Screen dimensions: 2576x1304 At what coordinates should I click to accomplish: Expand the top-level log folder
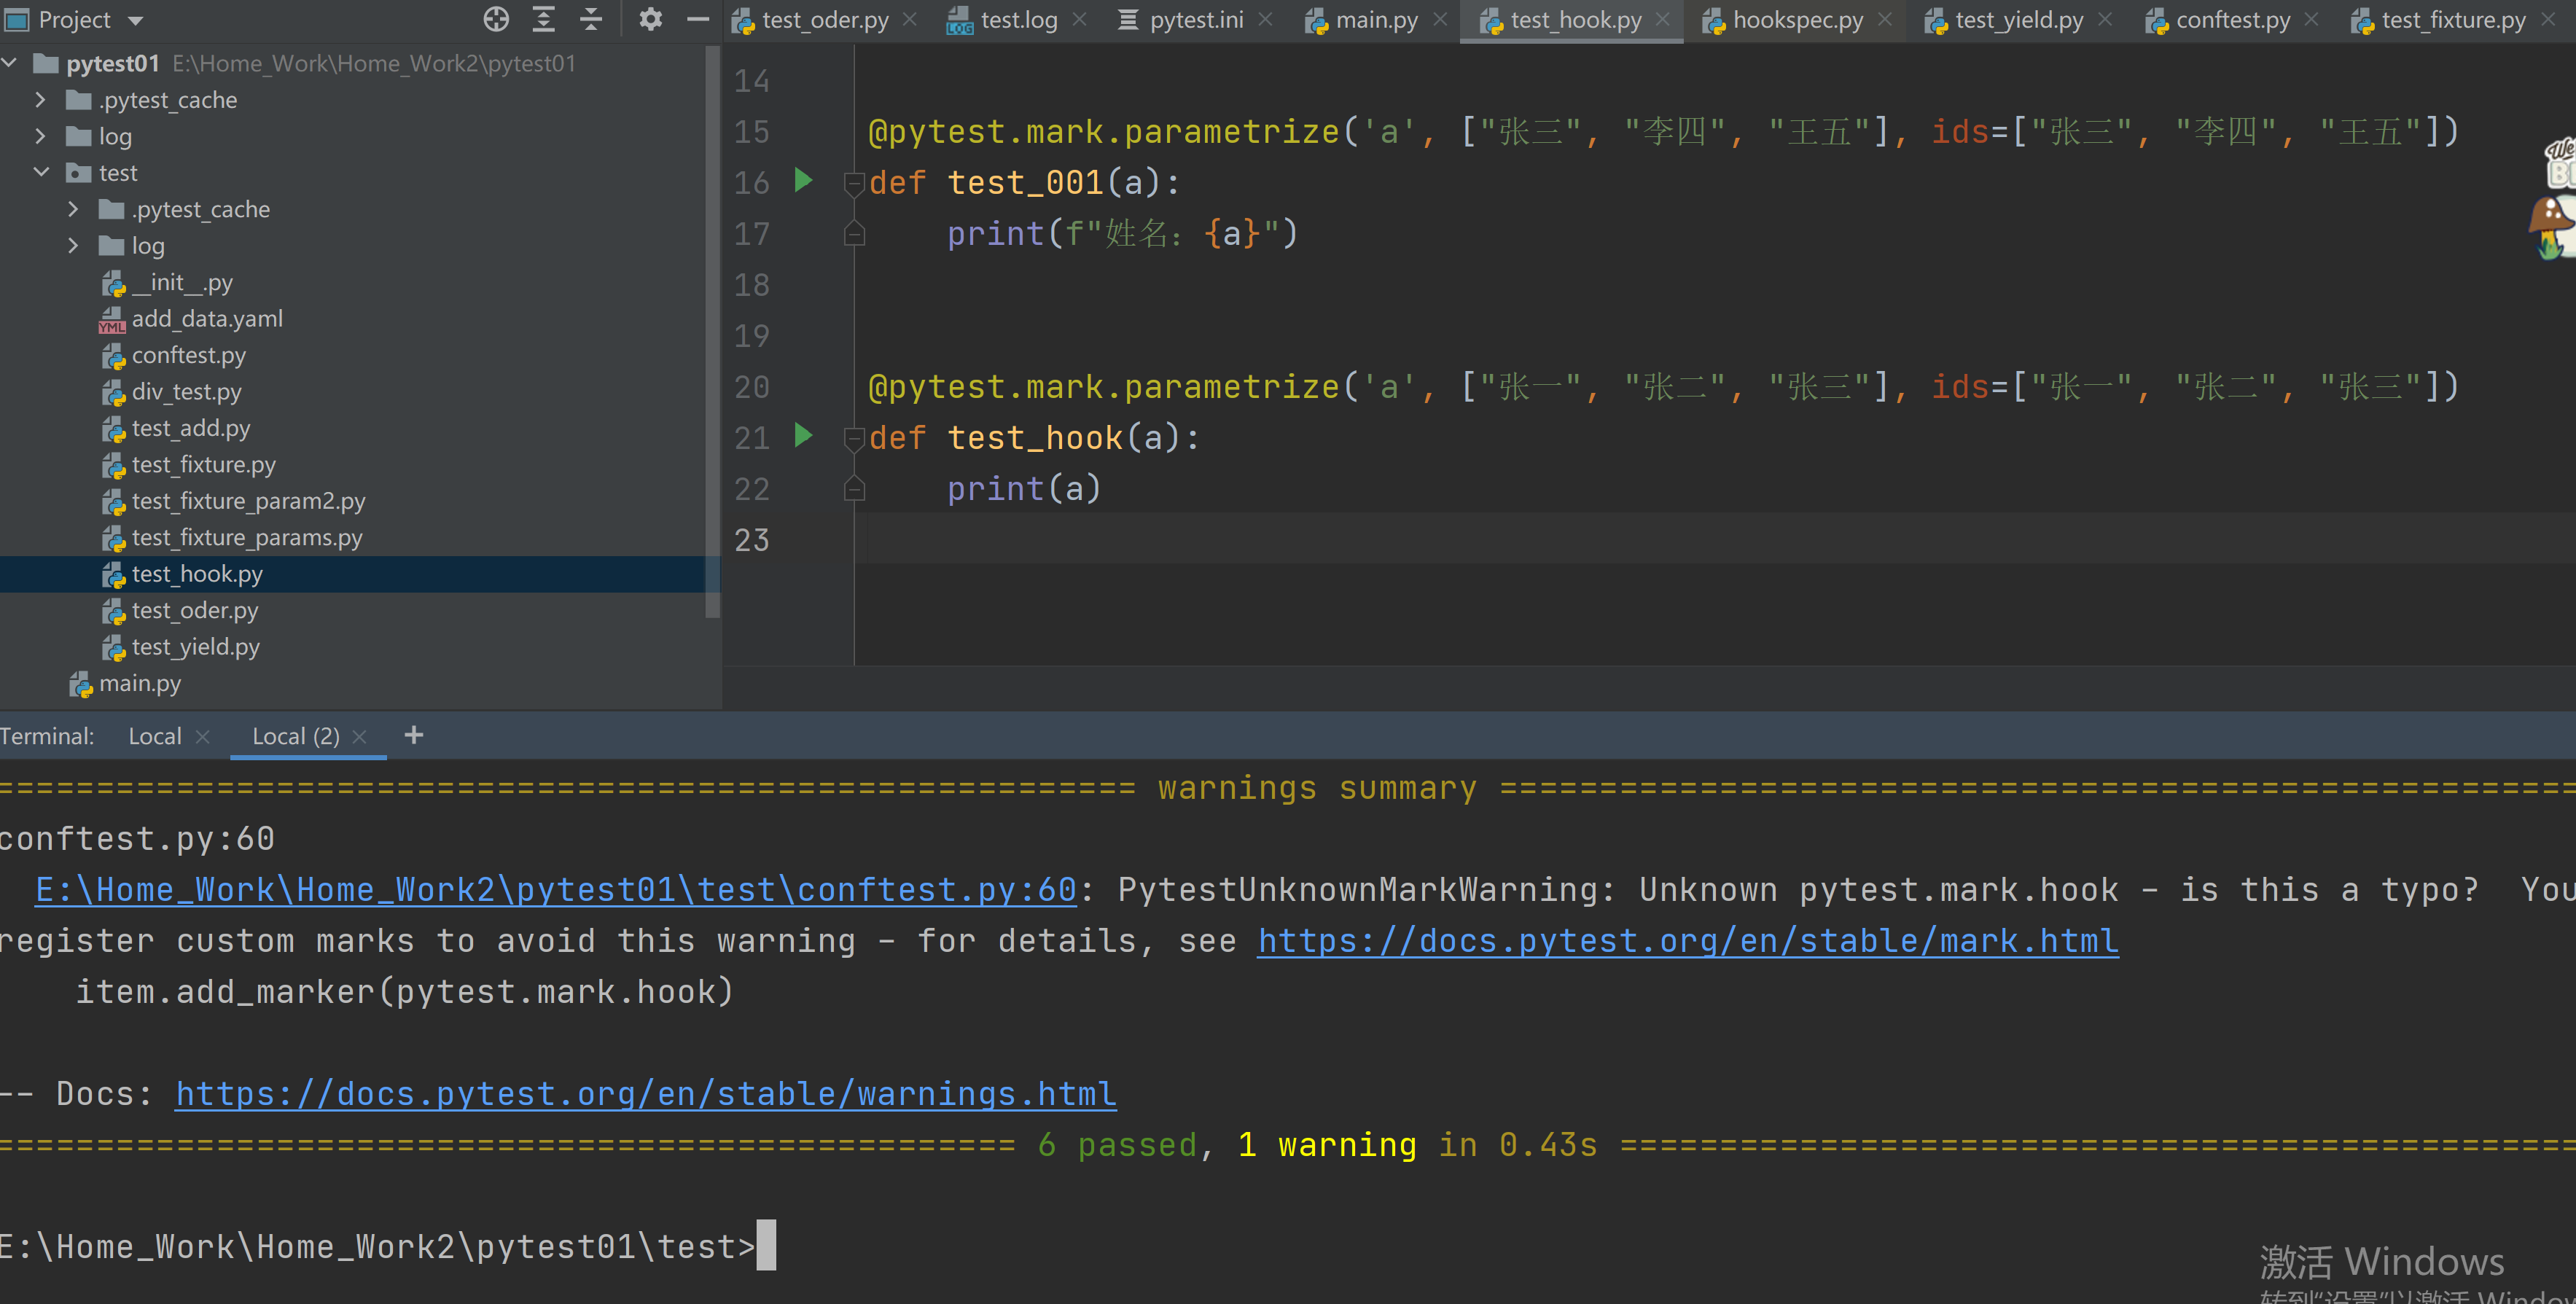41,136
